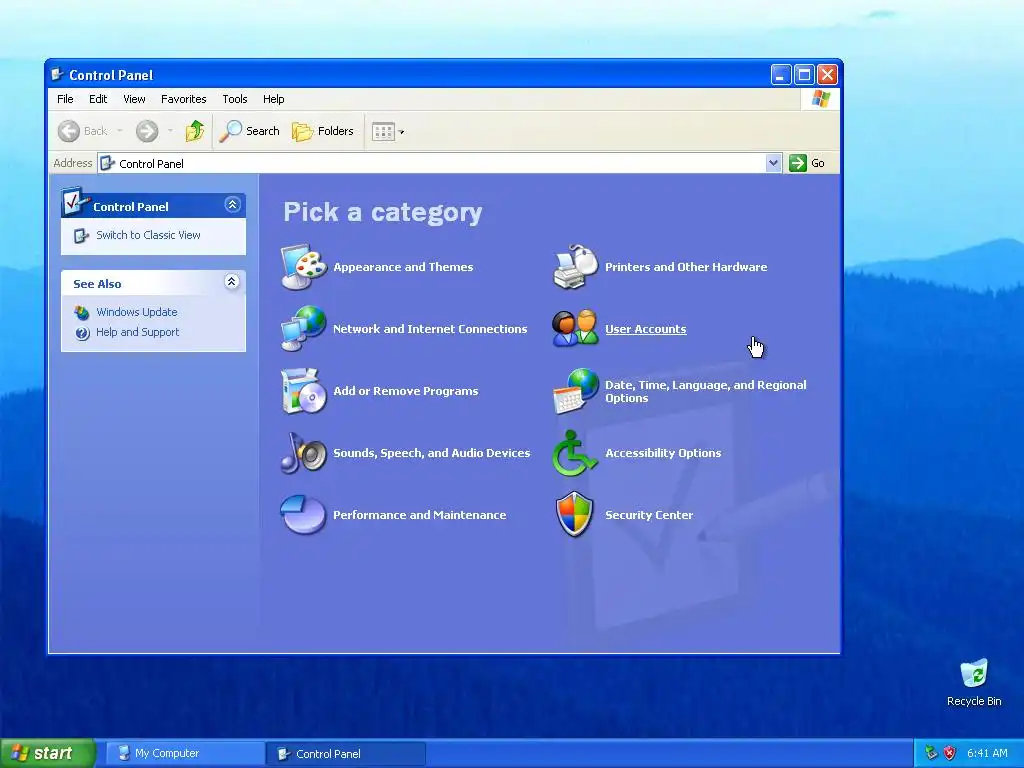This screenshot has height=768, width=1024.
Task: Click the Windows Update icon in See Also
Action: click(82, 312)
